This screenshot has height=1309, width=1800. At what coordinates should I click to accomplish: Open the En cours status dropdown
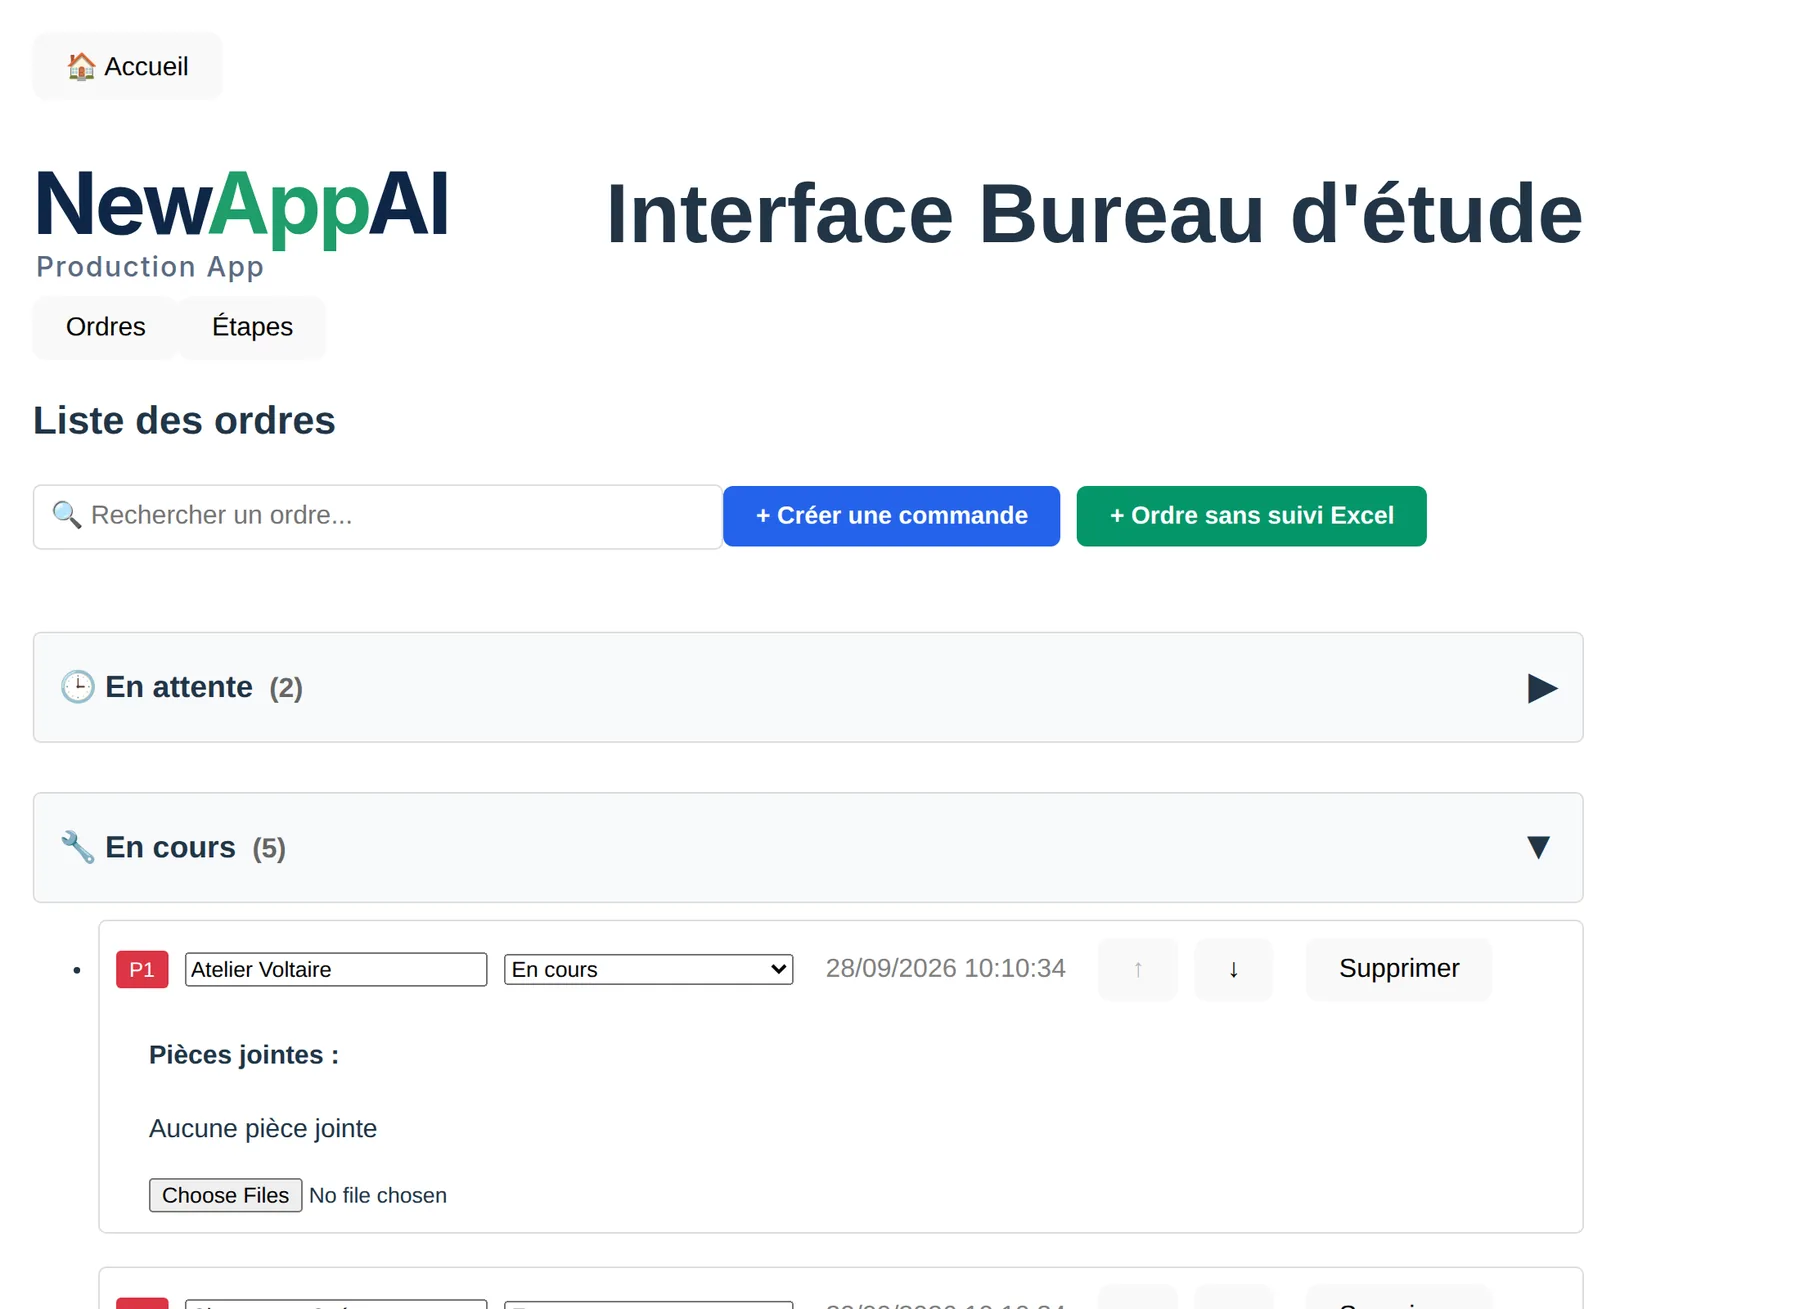point(648,969)
